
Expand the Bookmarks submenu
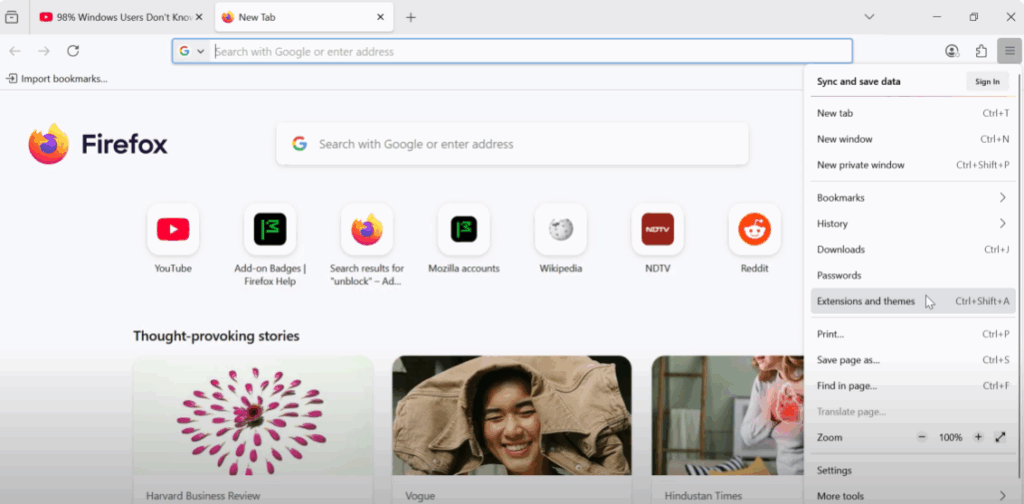[913, 198]
